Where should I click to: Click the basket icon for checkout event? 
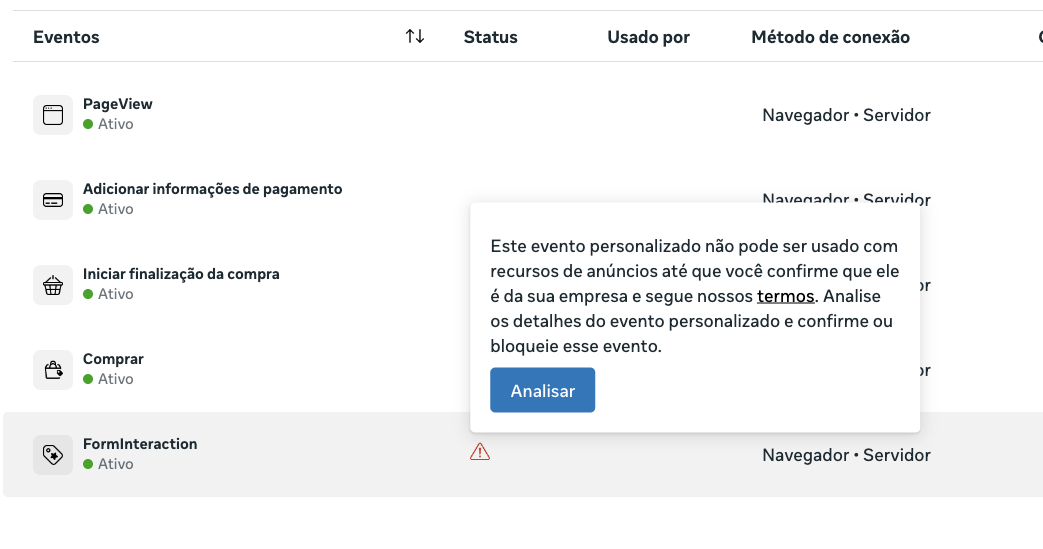coord(53,285)
